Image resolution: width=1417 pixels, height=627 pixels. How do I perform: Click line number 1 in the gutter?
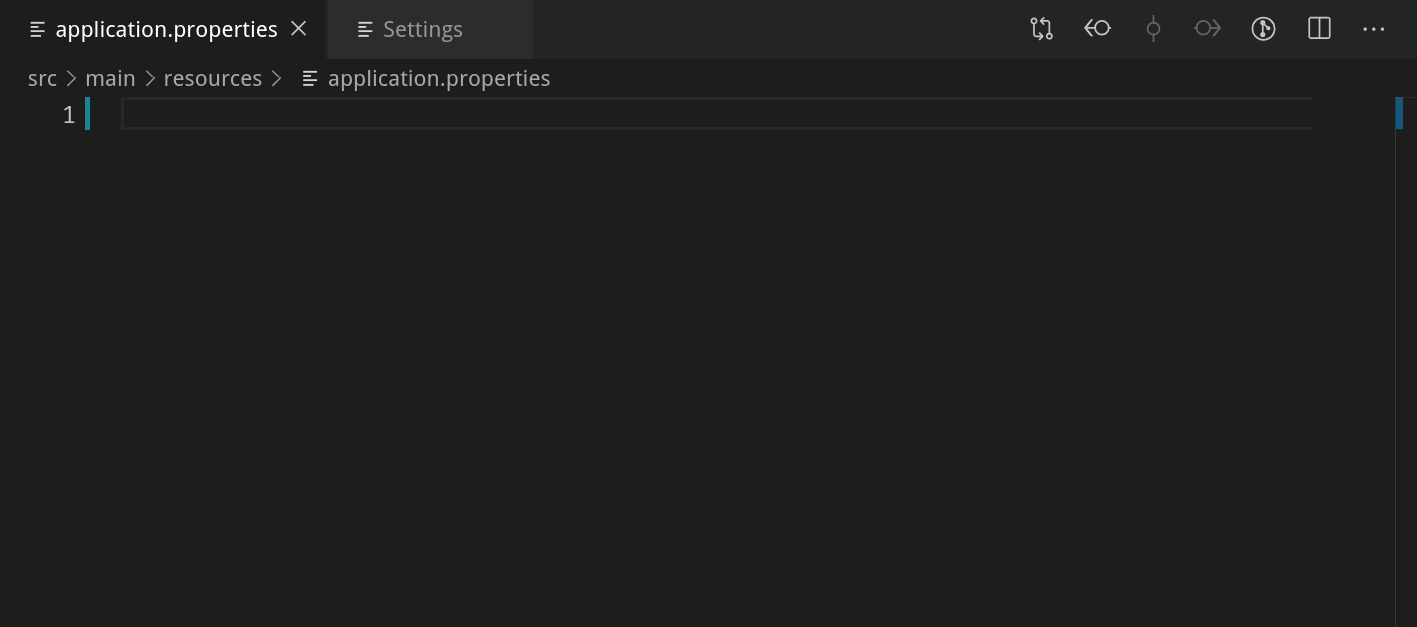(68, 114)
